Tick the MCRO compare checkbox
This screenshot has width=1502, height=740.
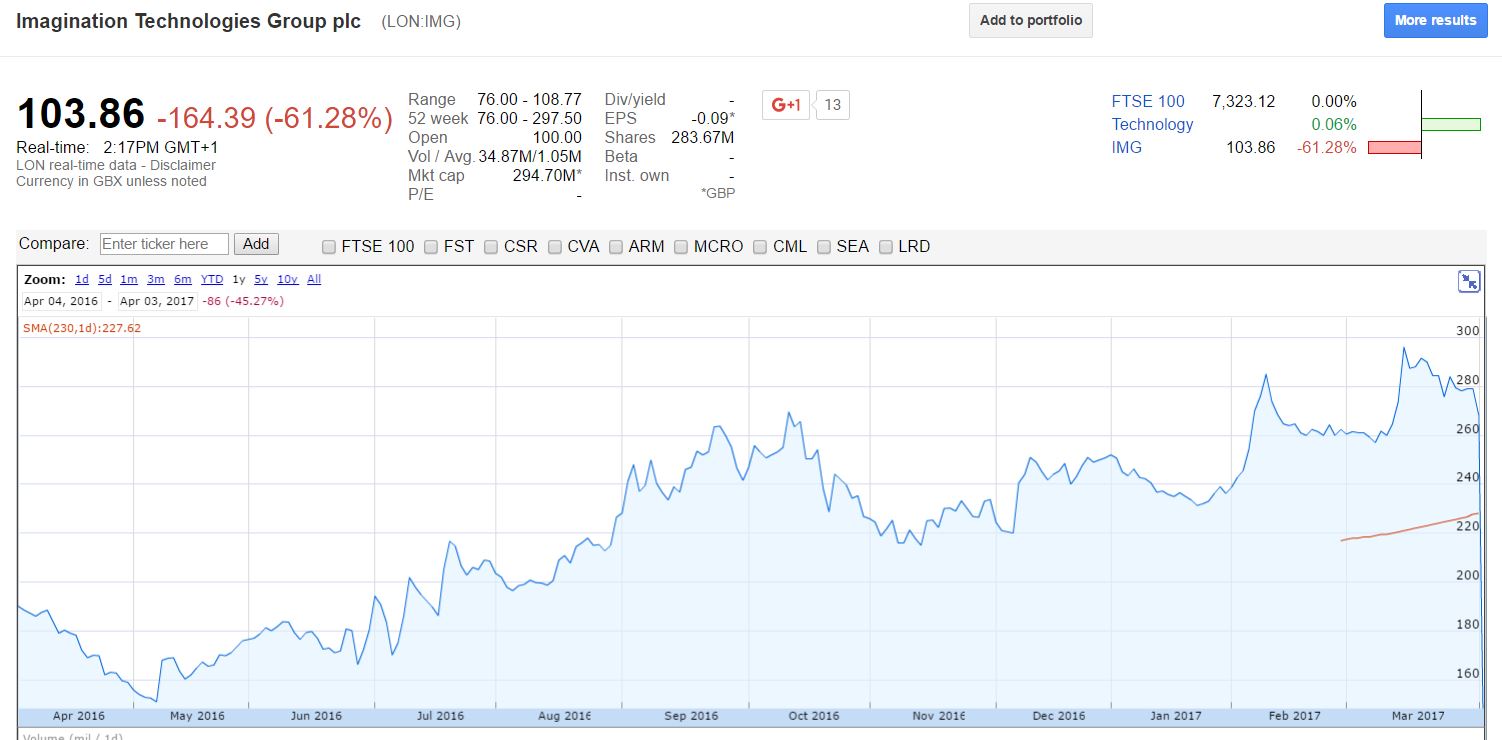pos(681,247)
